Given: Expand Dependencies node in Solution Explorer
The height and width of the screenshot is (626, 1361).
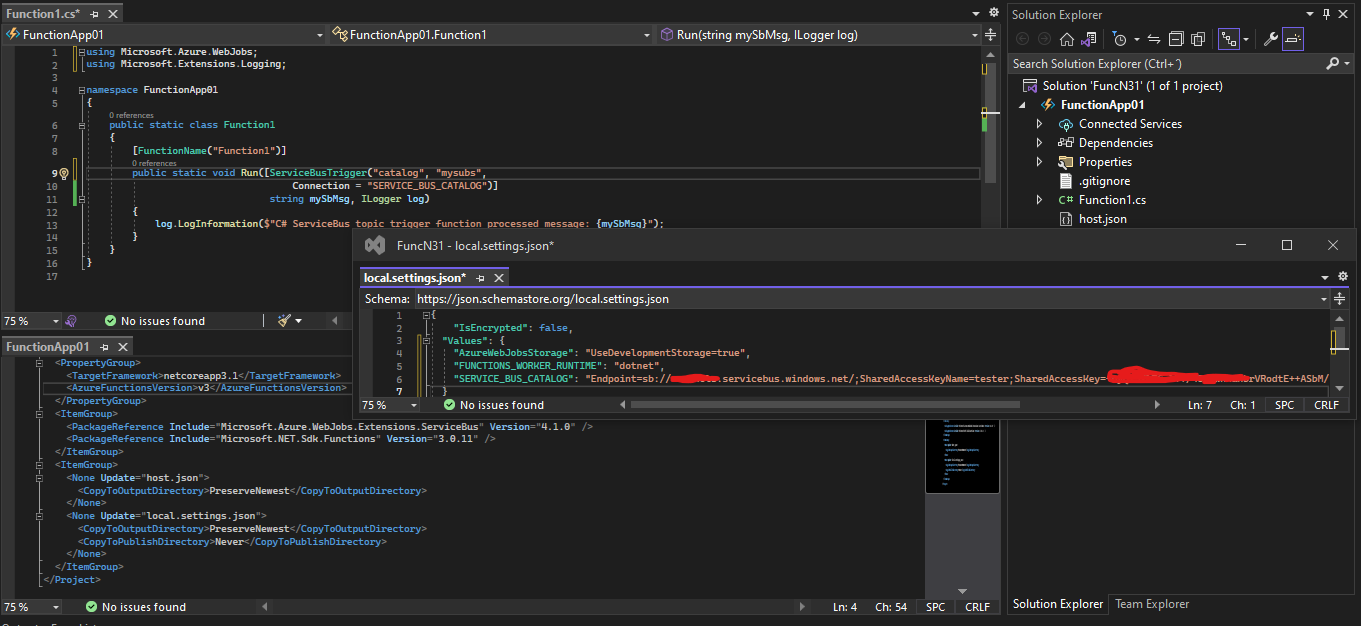Looking at the screenshot, I should pos(1039,143).
